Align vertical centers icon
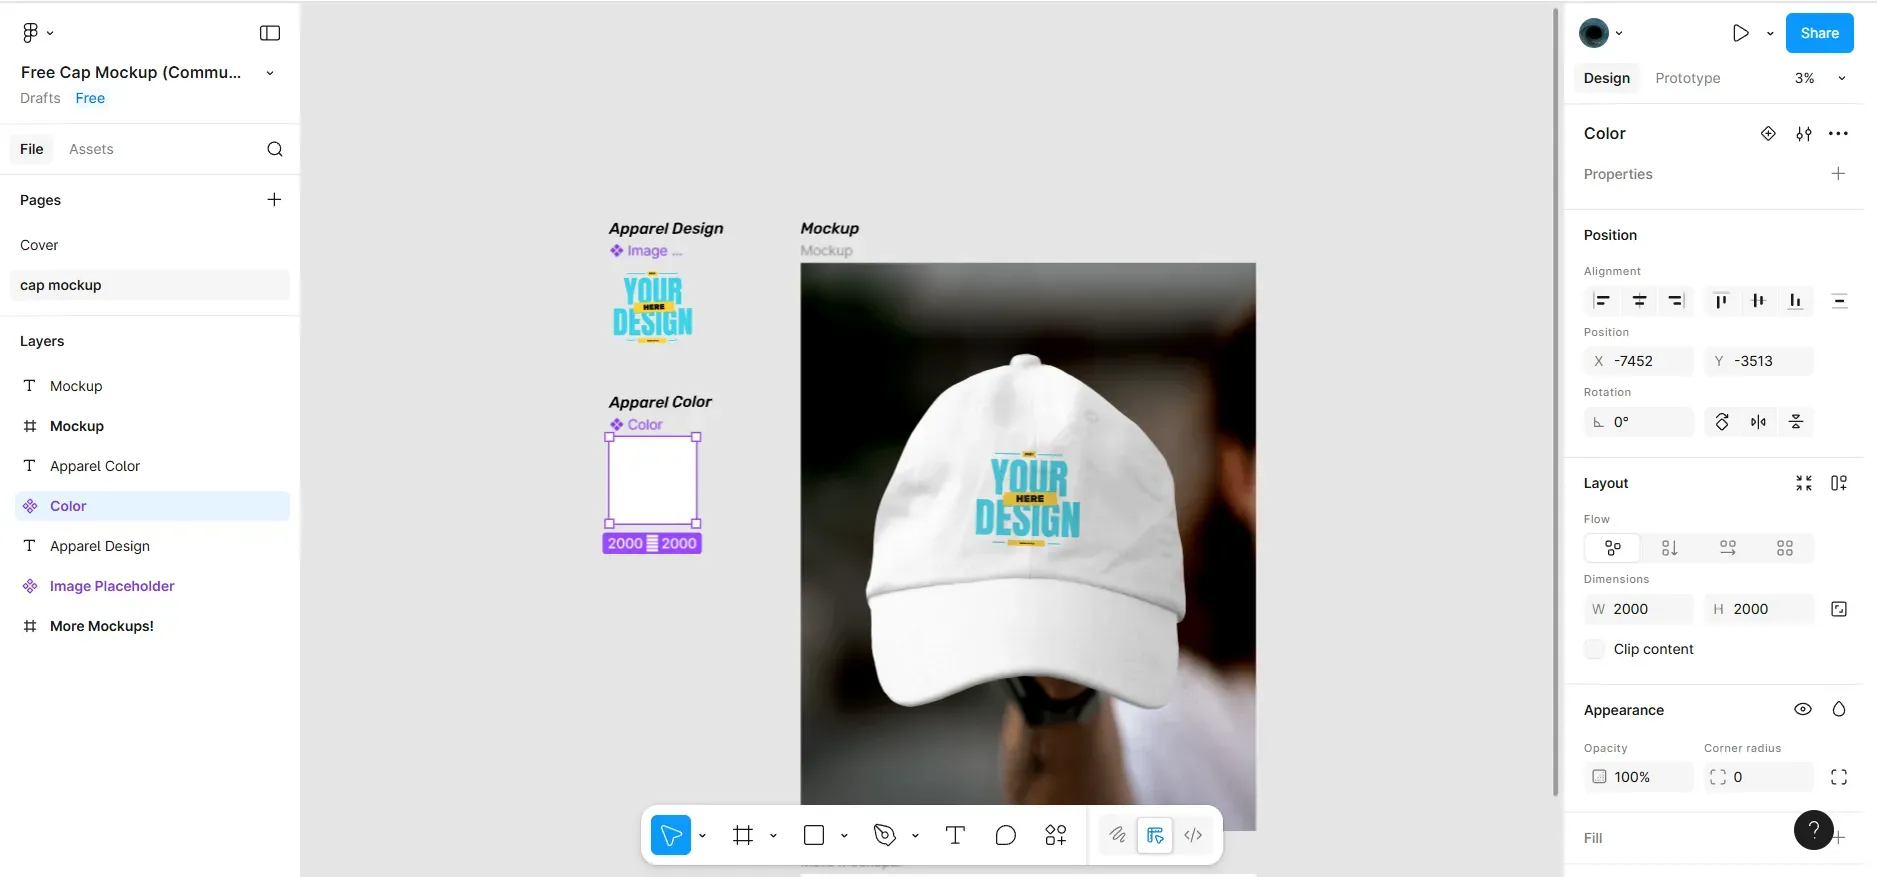1877x877 pixels. pyautogui.click(x=1759, y=301)
